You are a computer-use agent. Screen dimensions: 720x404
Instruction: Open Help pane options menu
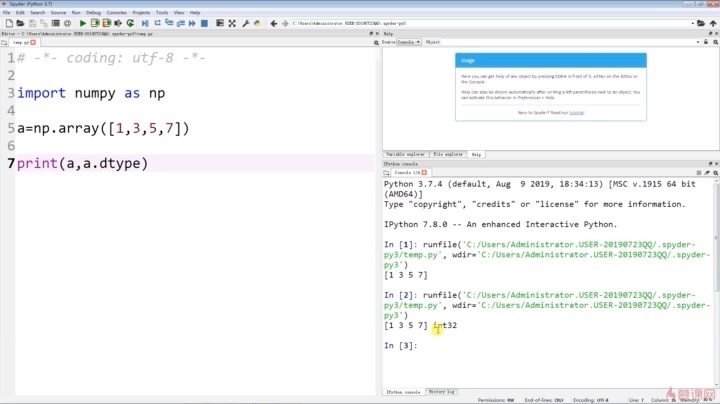click(x=715, y=42)
